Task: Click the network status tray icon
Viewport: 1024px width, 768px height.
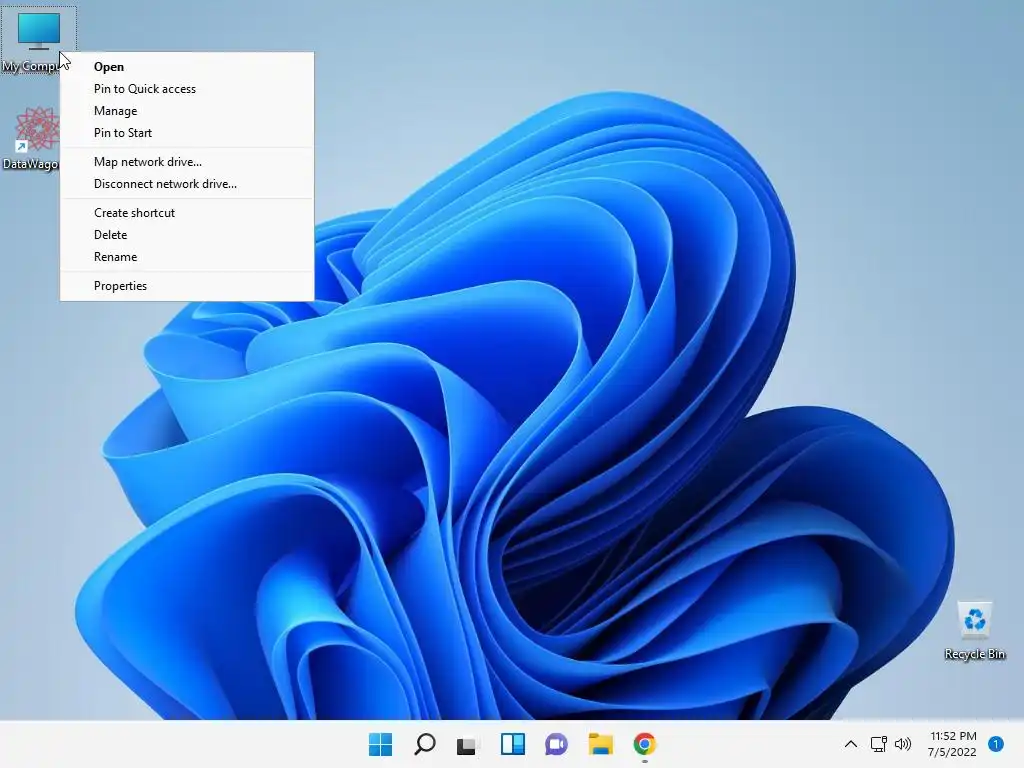Action: point(878,744)
